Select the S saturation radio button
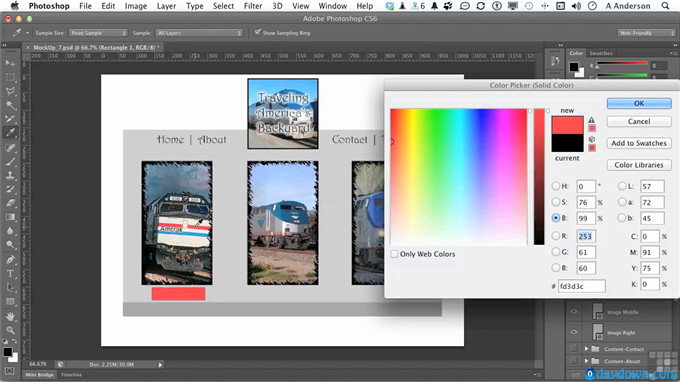The image size is (680, 382). (x=556, y=202)
